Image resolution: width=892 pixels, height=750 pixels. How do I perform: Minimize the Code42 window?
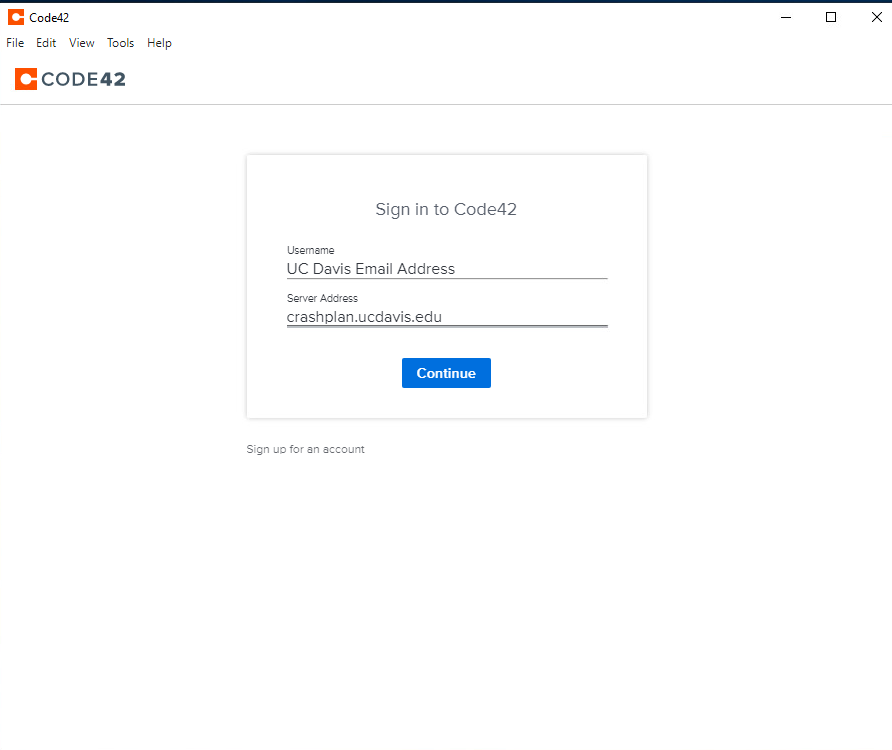tap(785, 17)
